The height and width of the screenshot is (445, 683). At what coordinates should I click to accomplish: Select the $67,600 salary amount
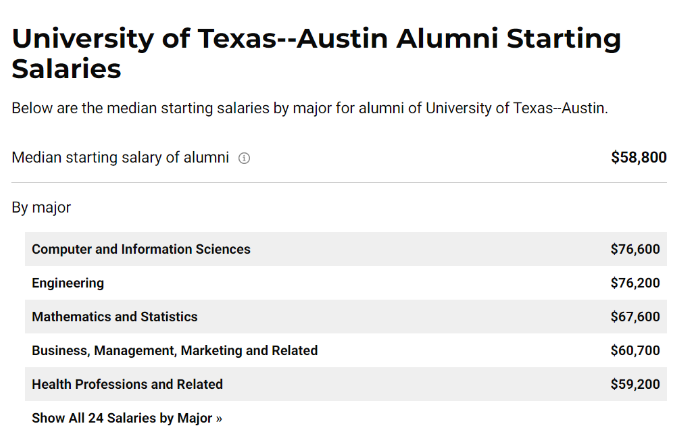[635, 317]
